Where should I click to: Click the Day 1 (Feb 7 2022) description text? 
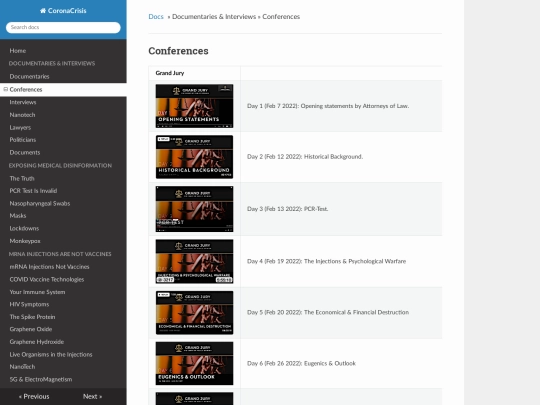(x=328, y=106)
